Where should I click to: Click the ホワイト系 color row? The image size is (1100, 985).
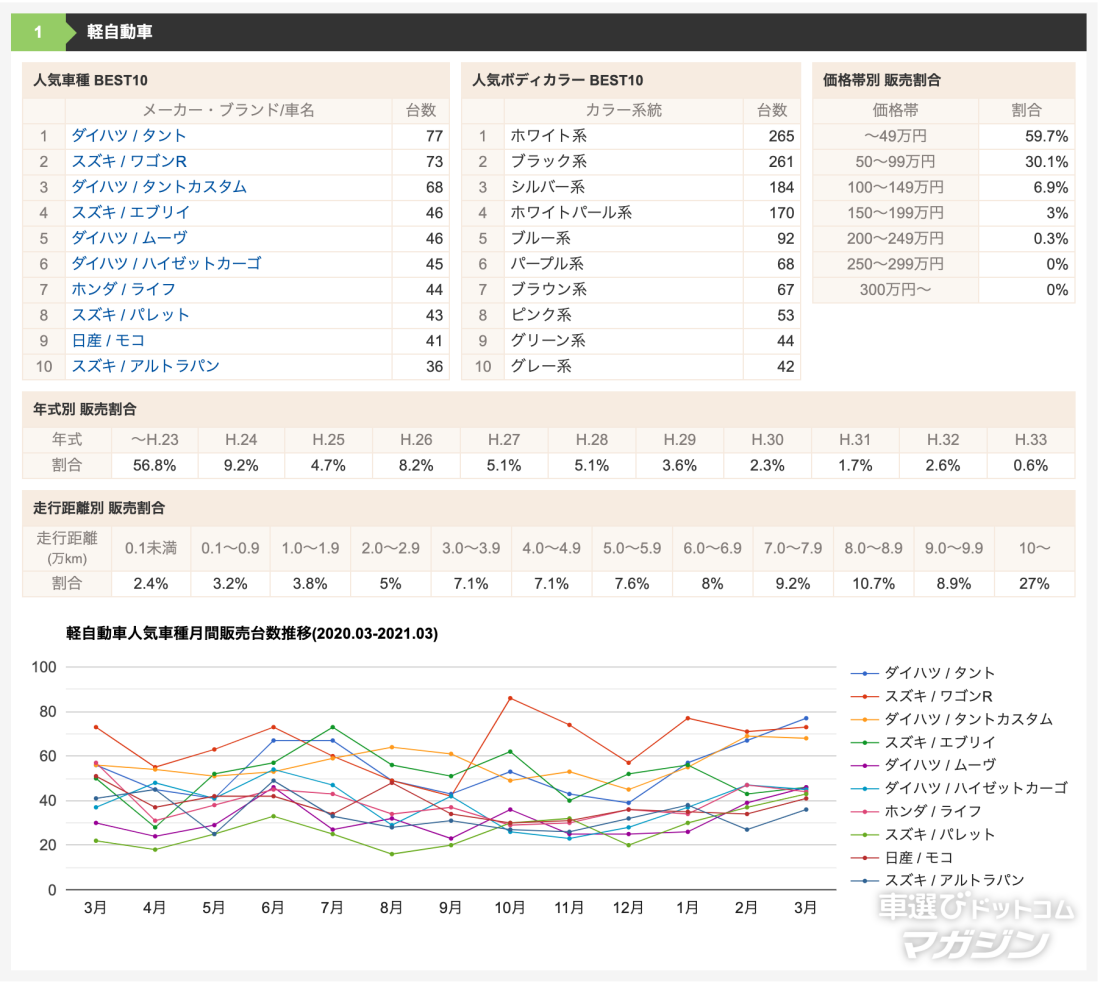(631, 136)
